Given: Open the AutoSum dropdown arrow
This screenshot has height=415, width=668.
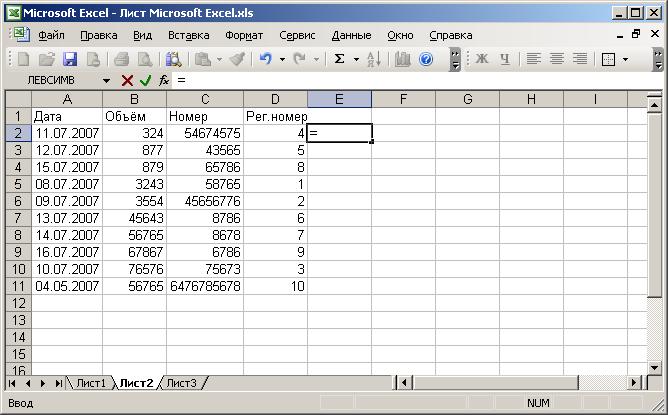Looking at the screenshot, I should (x=355, y=59).
